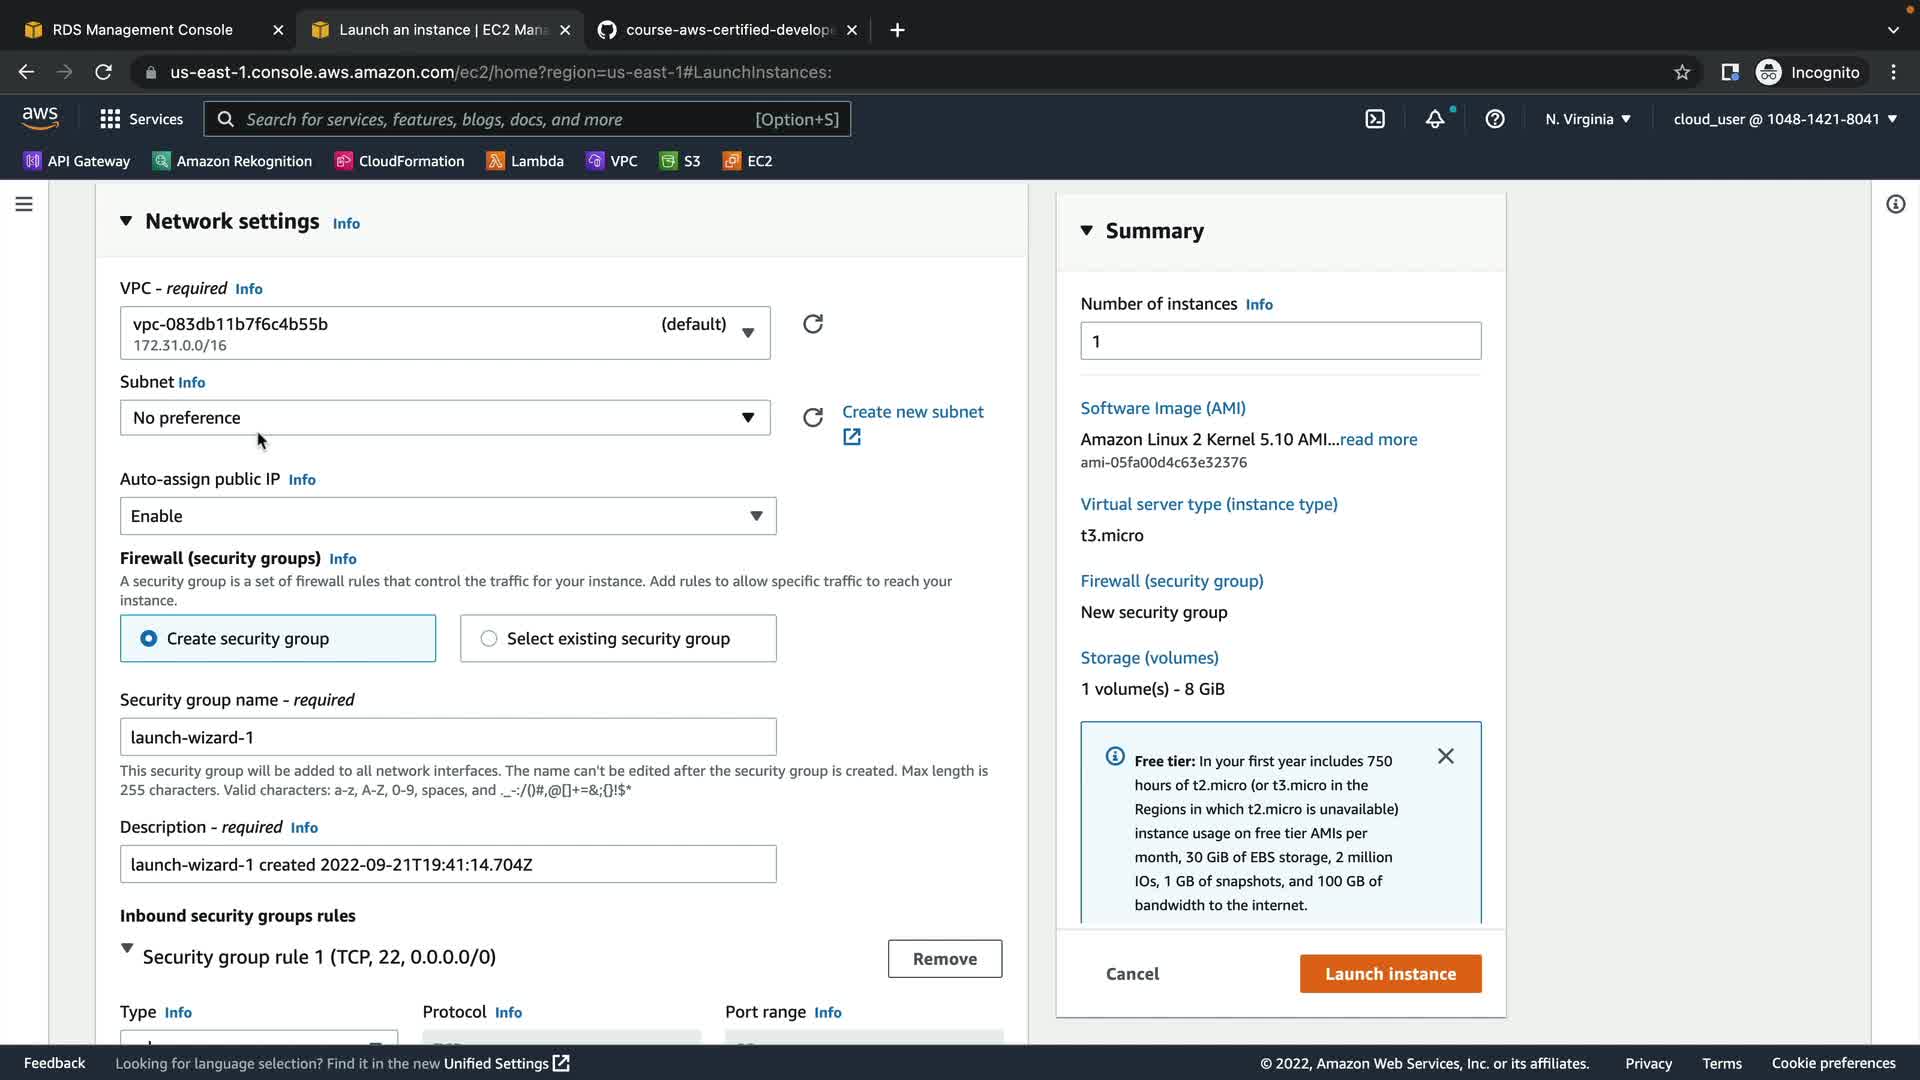This screenshot has width=1920, height=1080.
Task: Click the Launch instance button
Action: pyautogui.click(x=1390, y=973)
